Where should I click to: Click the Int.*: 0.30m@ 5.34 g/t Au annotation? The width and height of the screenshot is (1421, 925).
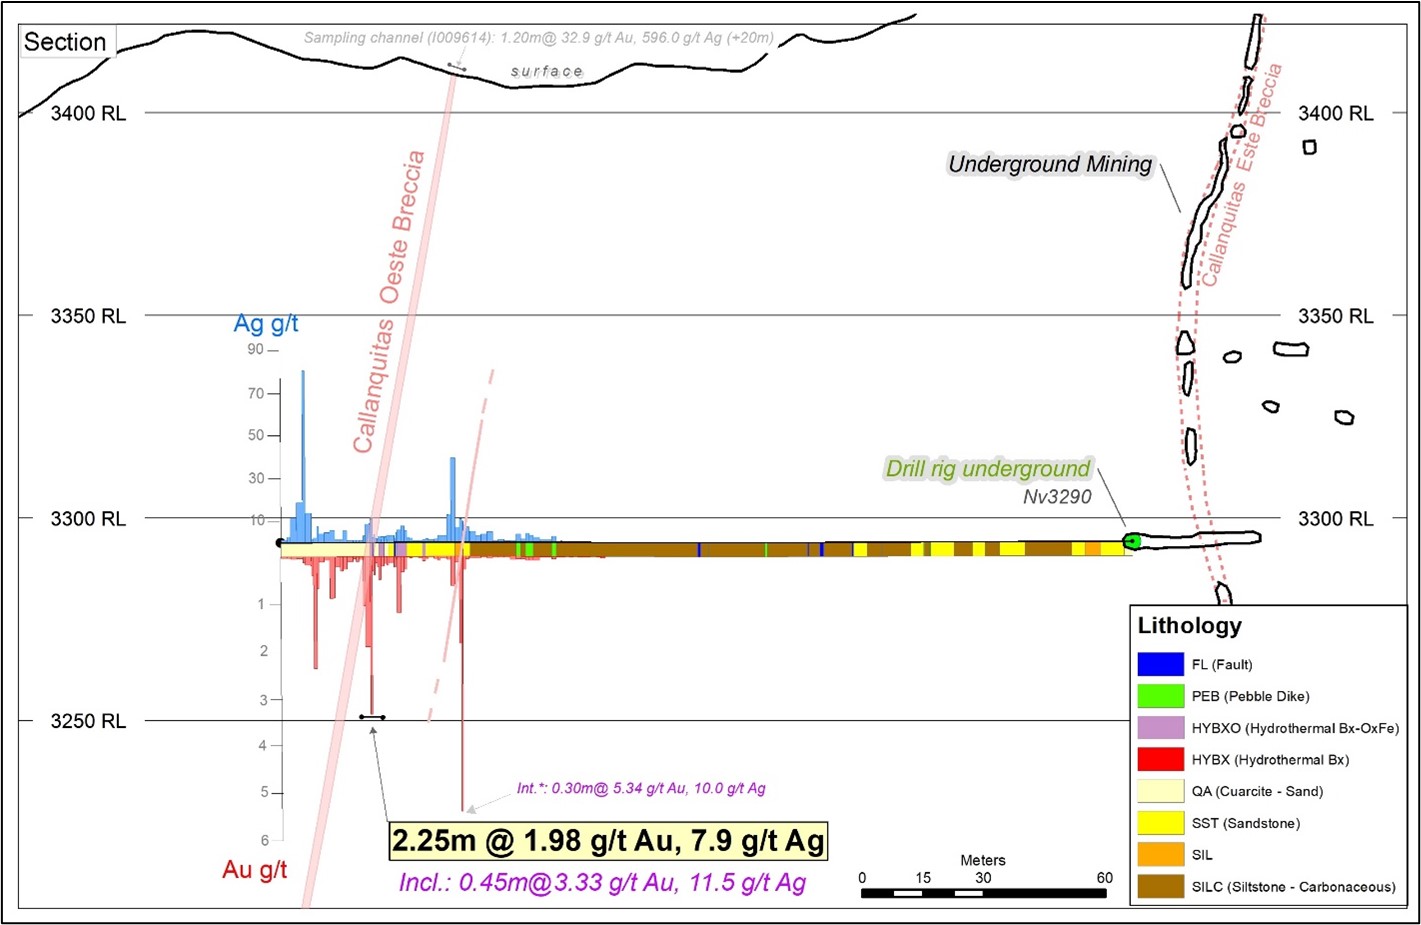[641, 789]
